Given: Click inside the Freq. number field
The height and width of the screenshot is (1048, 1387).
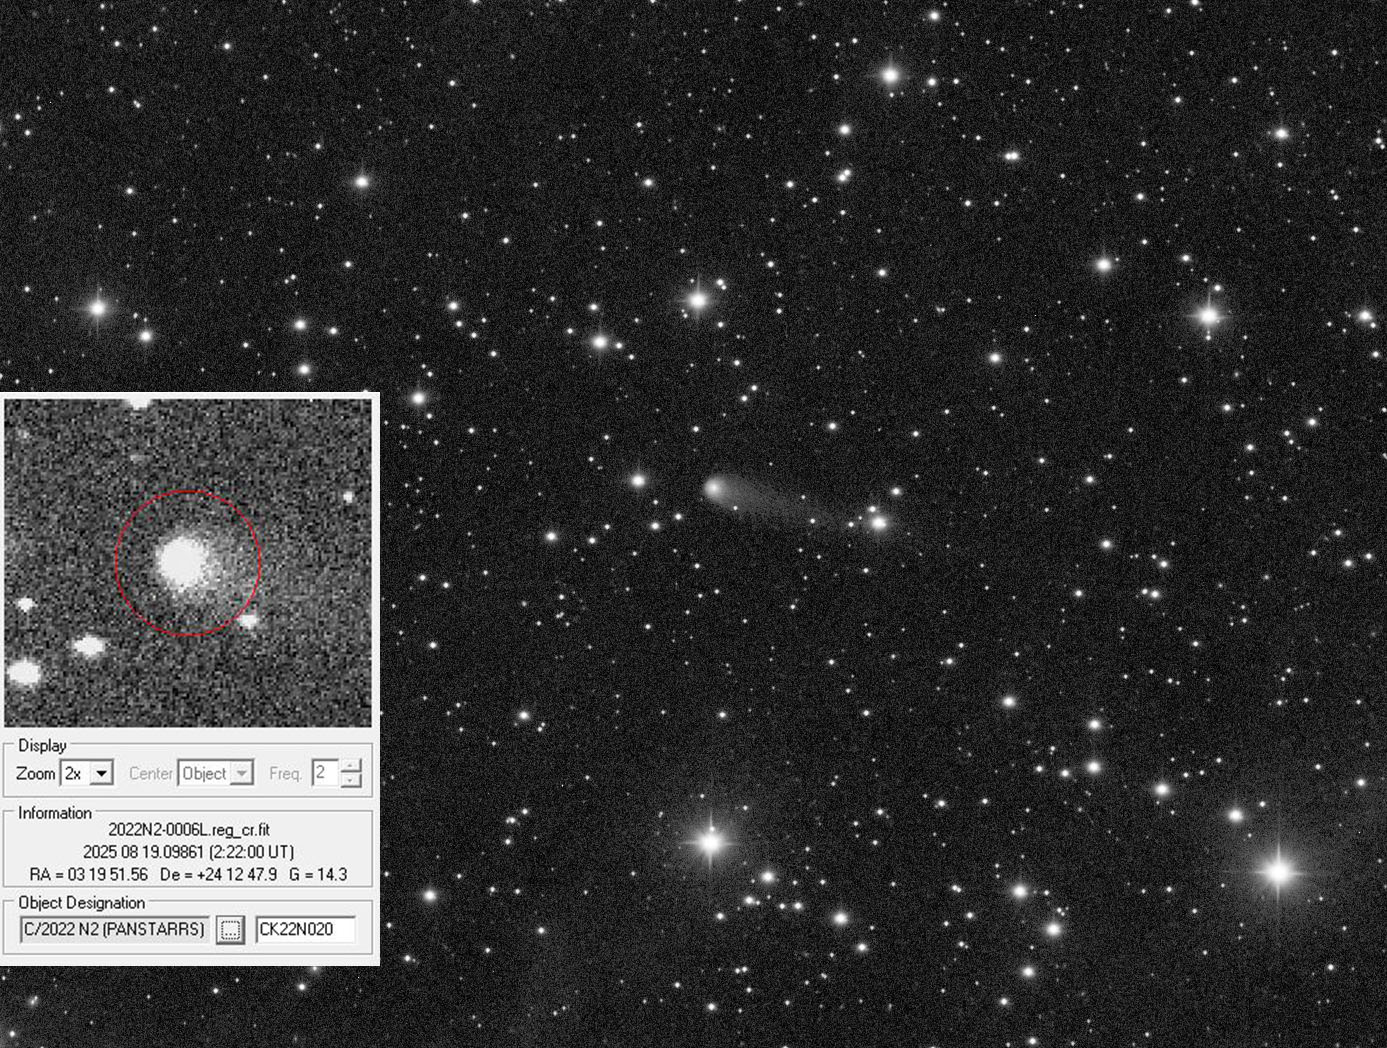Looking at the screenshot, I should point(324,773).
